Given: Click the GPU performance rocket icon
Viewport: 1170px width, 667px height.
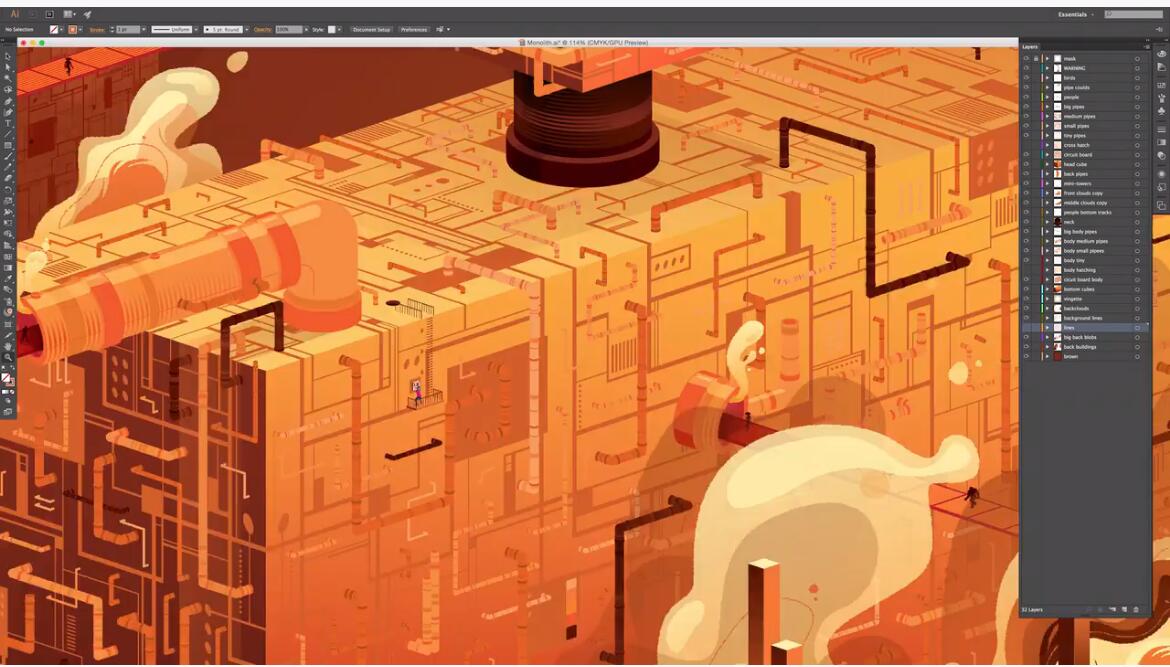Looking at the screenshot, I should 87,15.
